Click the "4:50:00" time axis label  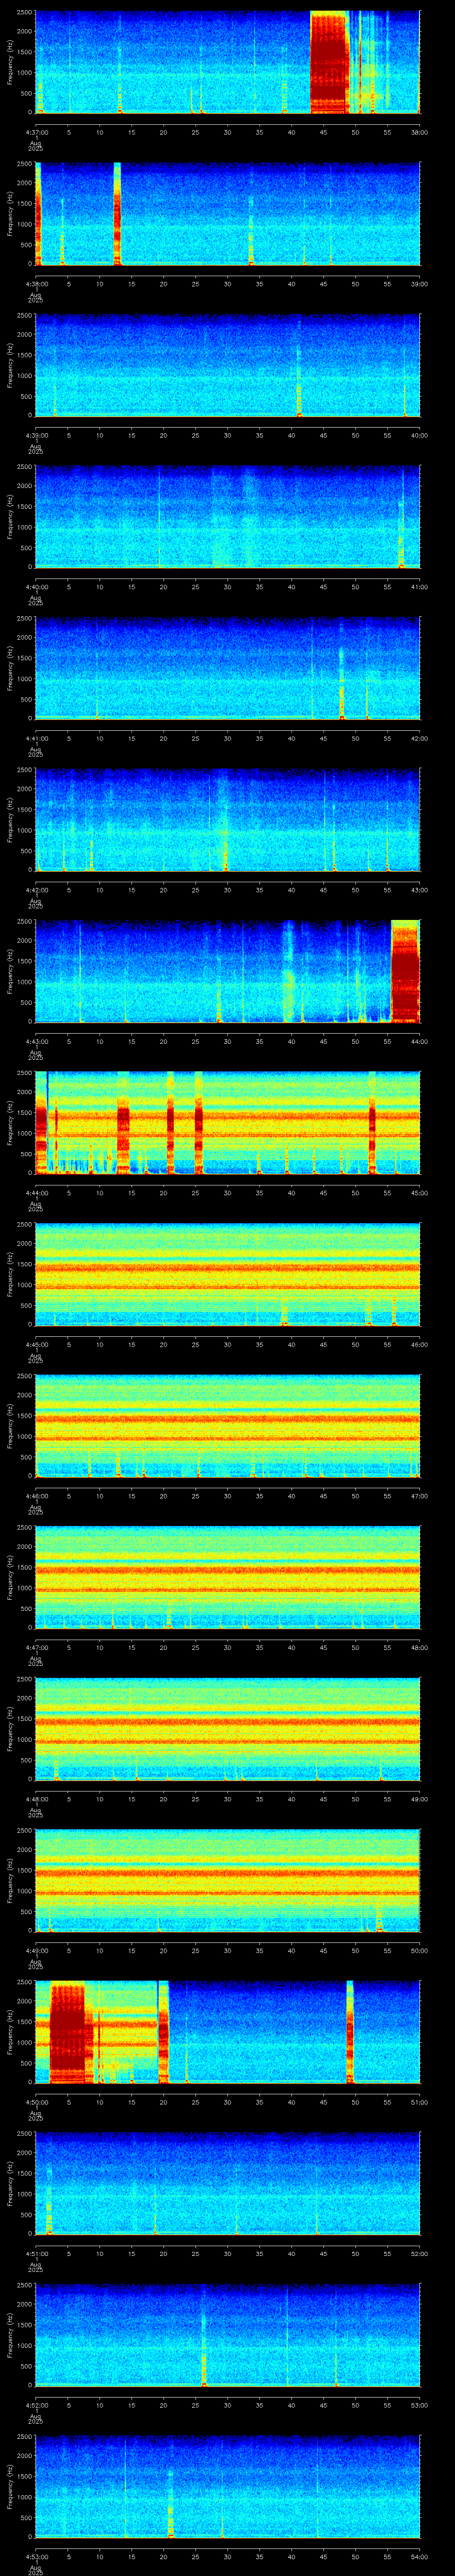36,2102
